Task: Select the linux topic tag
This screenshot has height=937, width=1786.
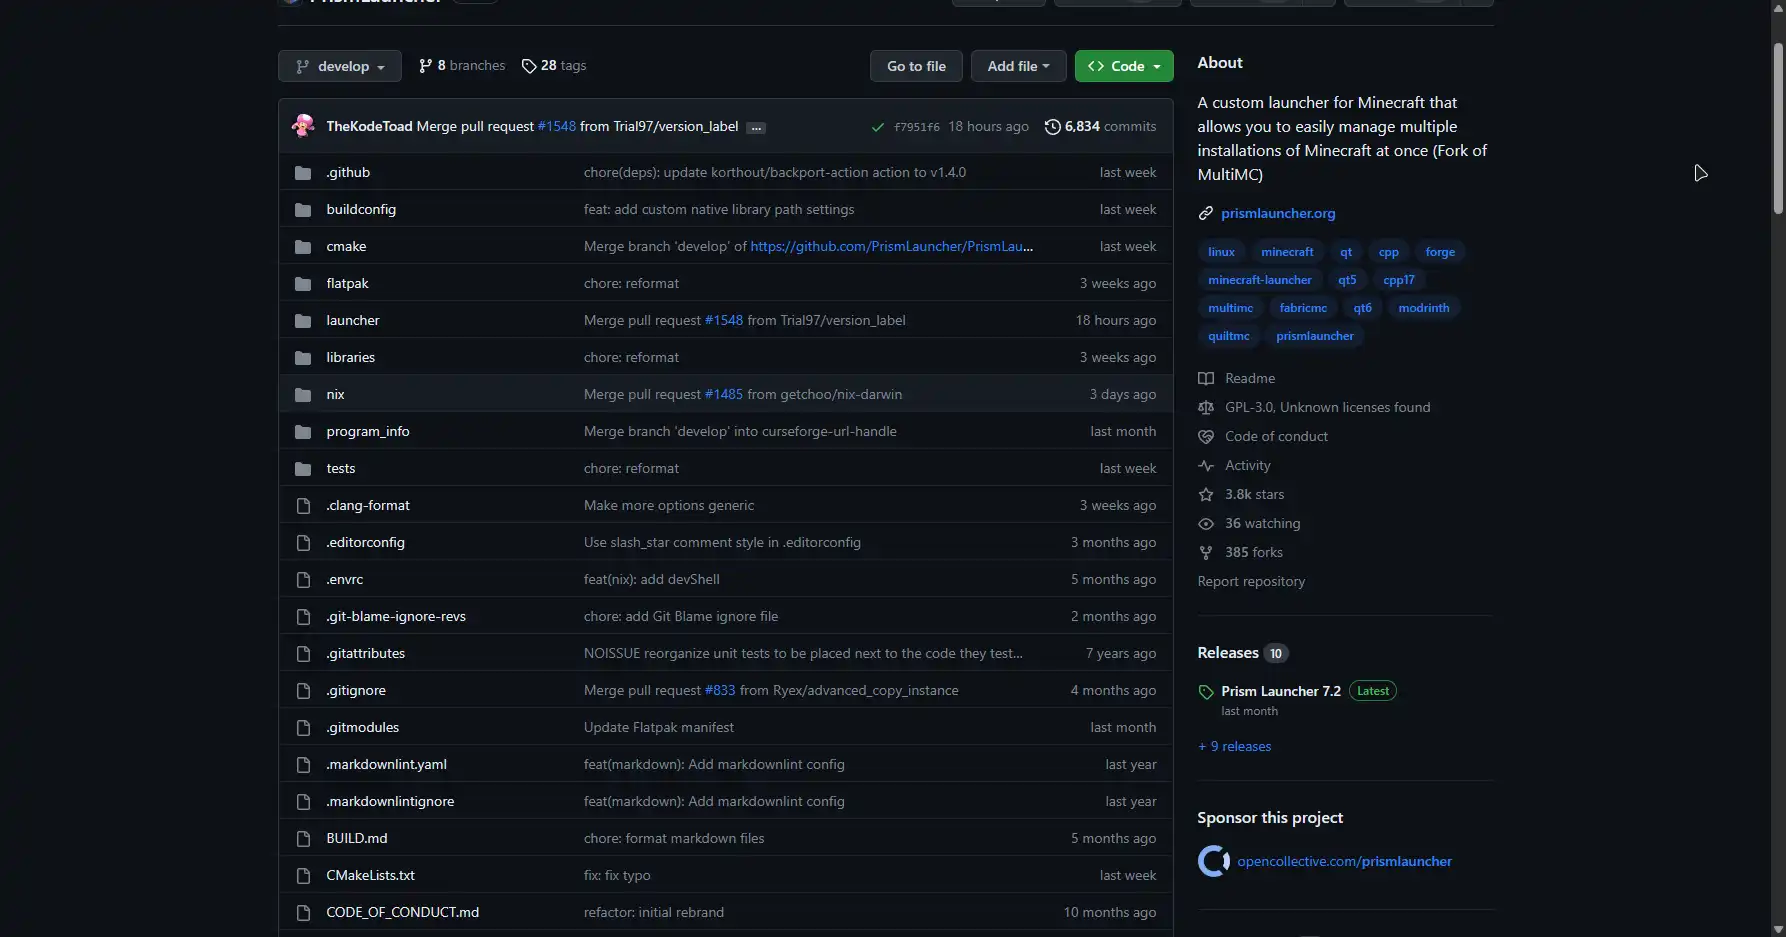Action: point(1221,252)
